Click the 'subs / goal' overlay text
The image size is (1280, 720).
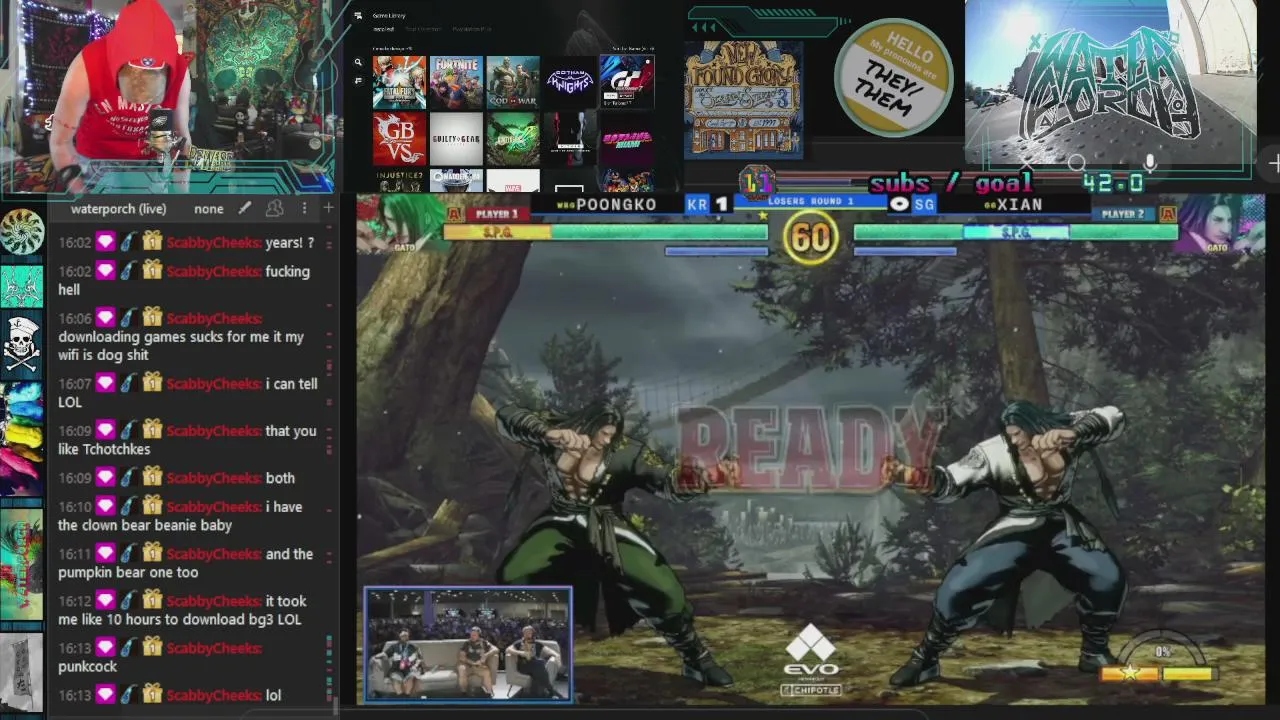pos(949,183)
